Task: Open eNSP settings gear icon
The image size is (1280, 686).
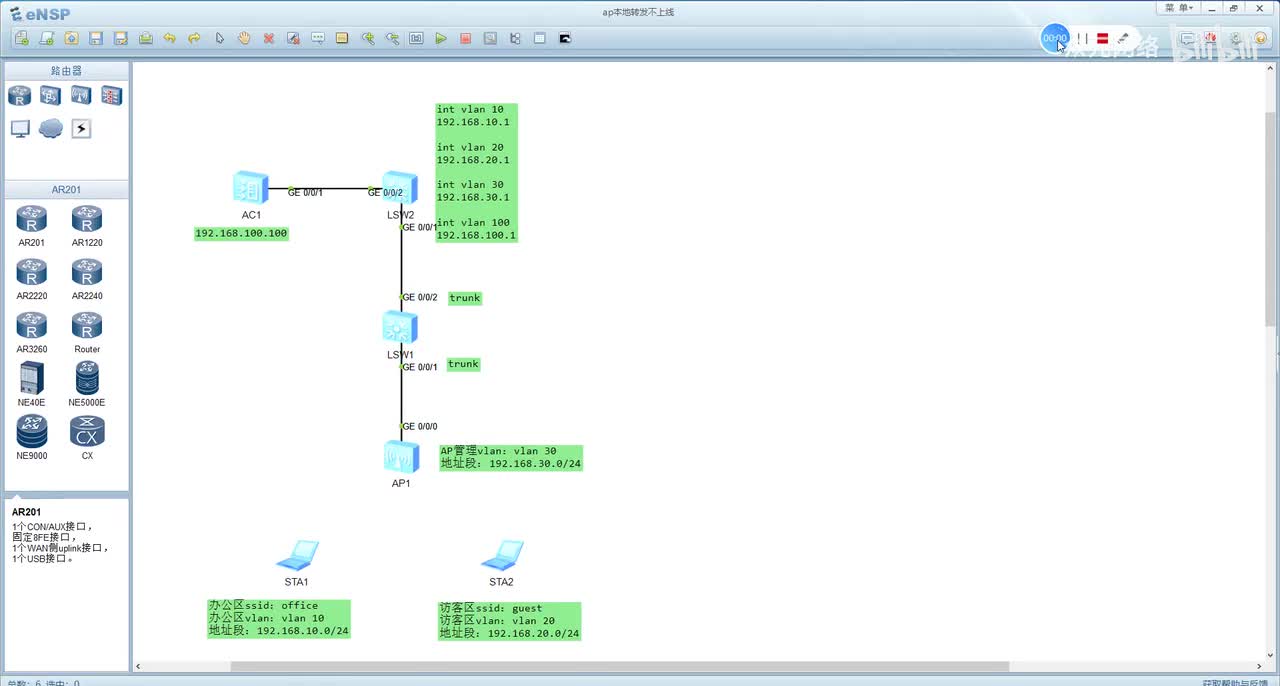Action: pos(1236,38)
